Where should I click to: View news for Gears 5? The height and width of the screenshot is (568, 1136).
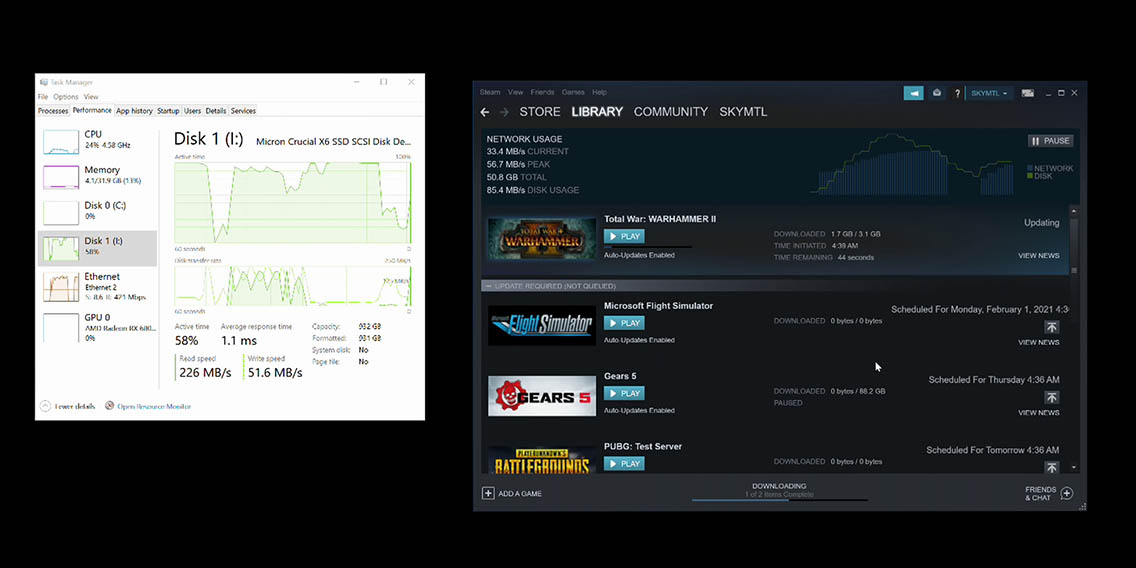[1038, 413]
